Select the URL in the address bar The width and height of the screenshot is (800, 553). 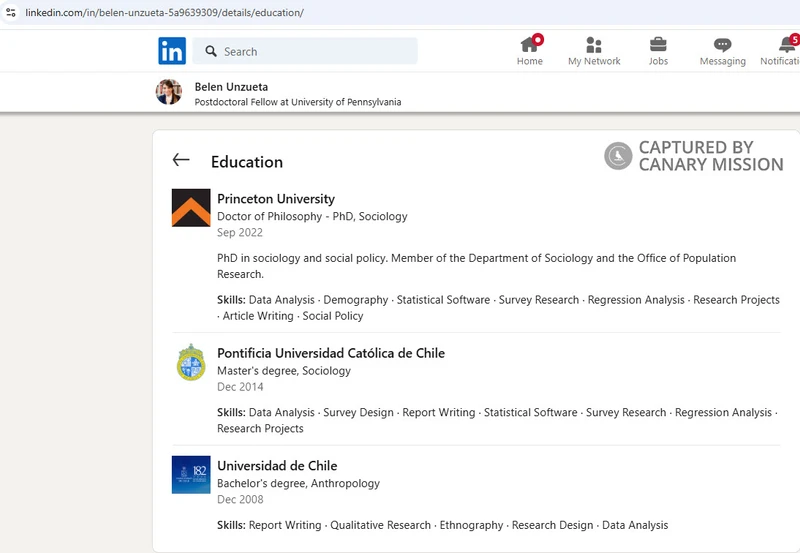point(164,12)
